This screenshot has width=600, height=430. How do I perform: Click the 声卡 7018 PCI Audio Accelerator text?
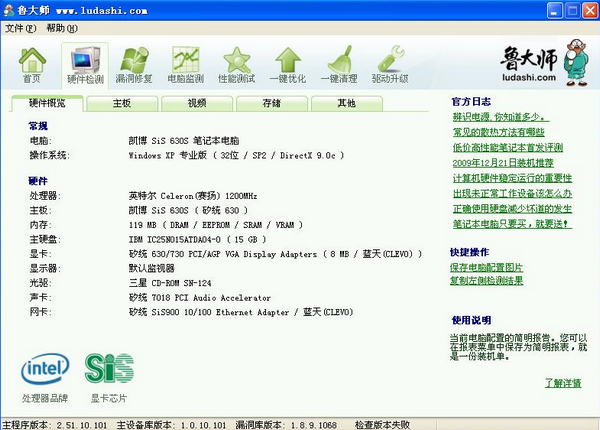point(200,298)
